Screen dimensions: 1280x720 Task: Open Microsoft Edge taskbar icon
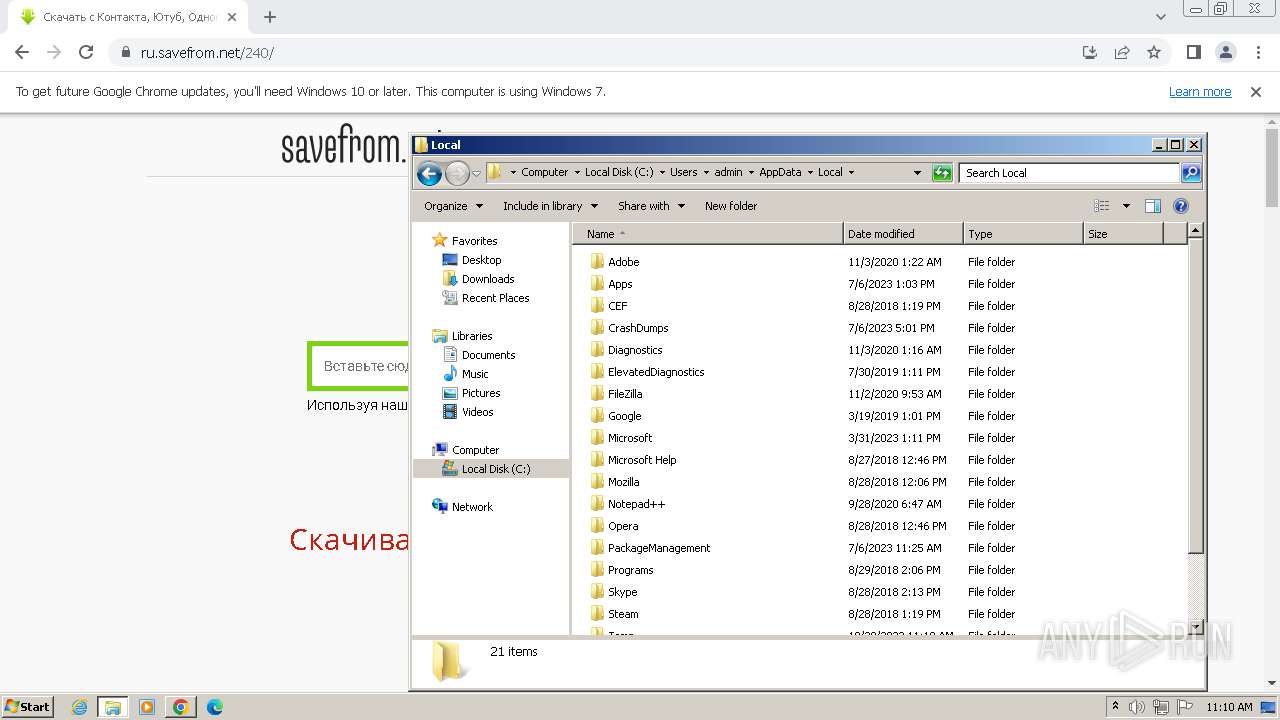(x=215, y=707)
